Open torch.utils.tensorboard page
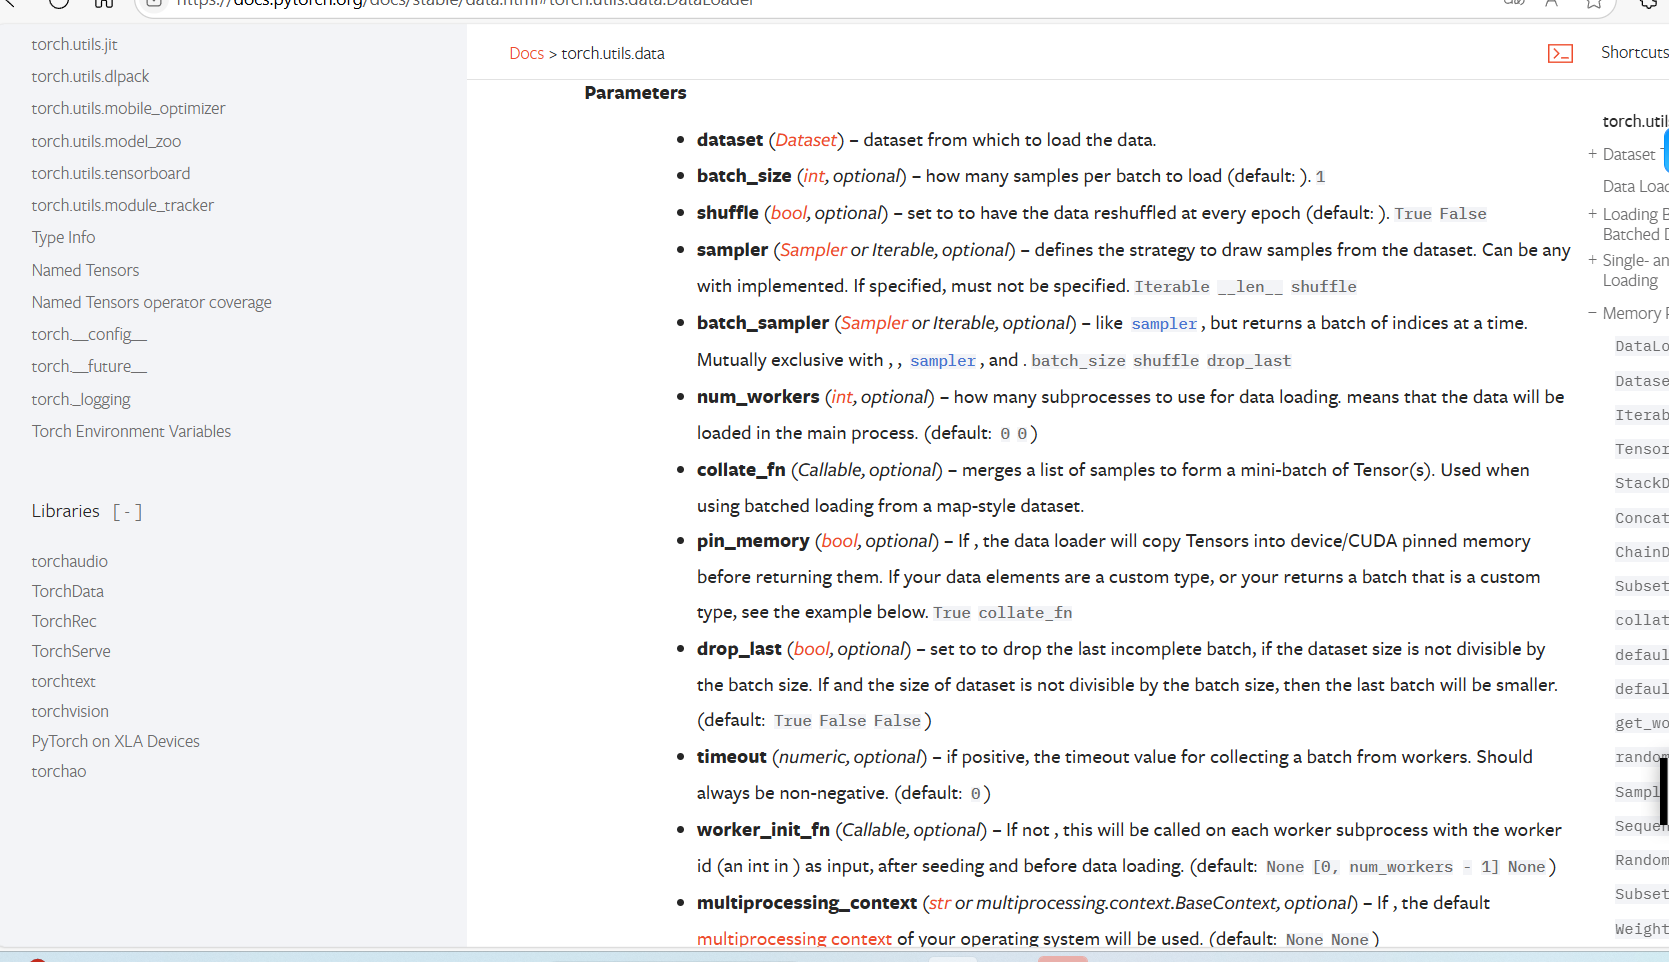1669x962 pixels. 110,174
